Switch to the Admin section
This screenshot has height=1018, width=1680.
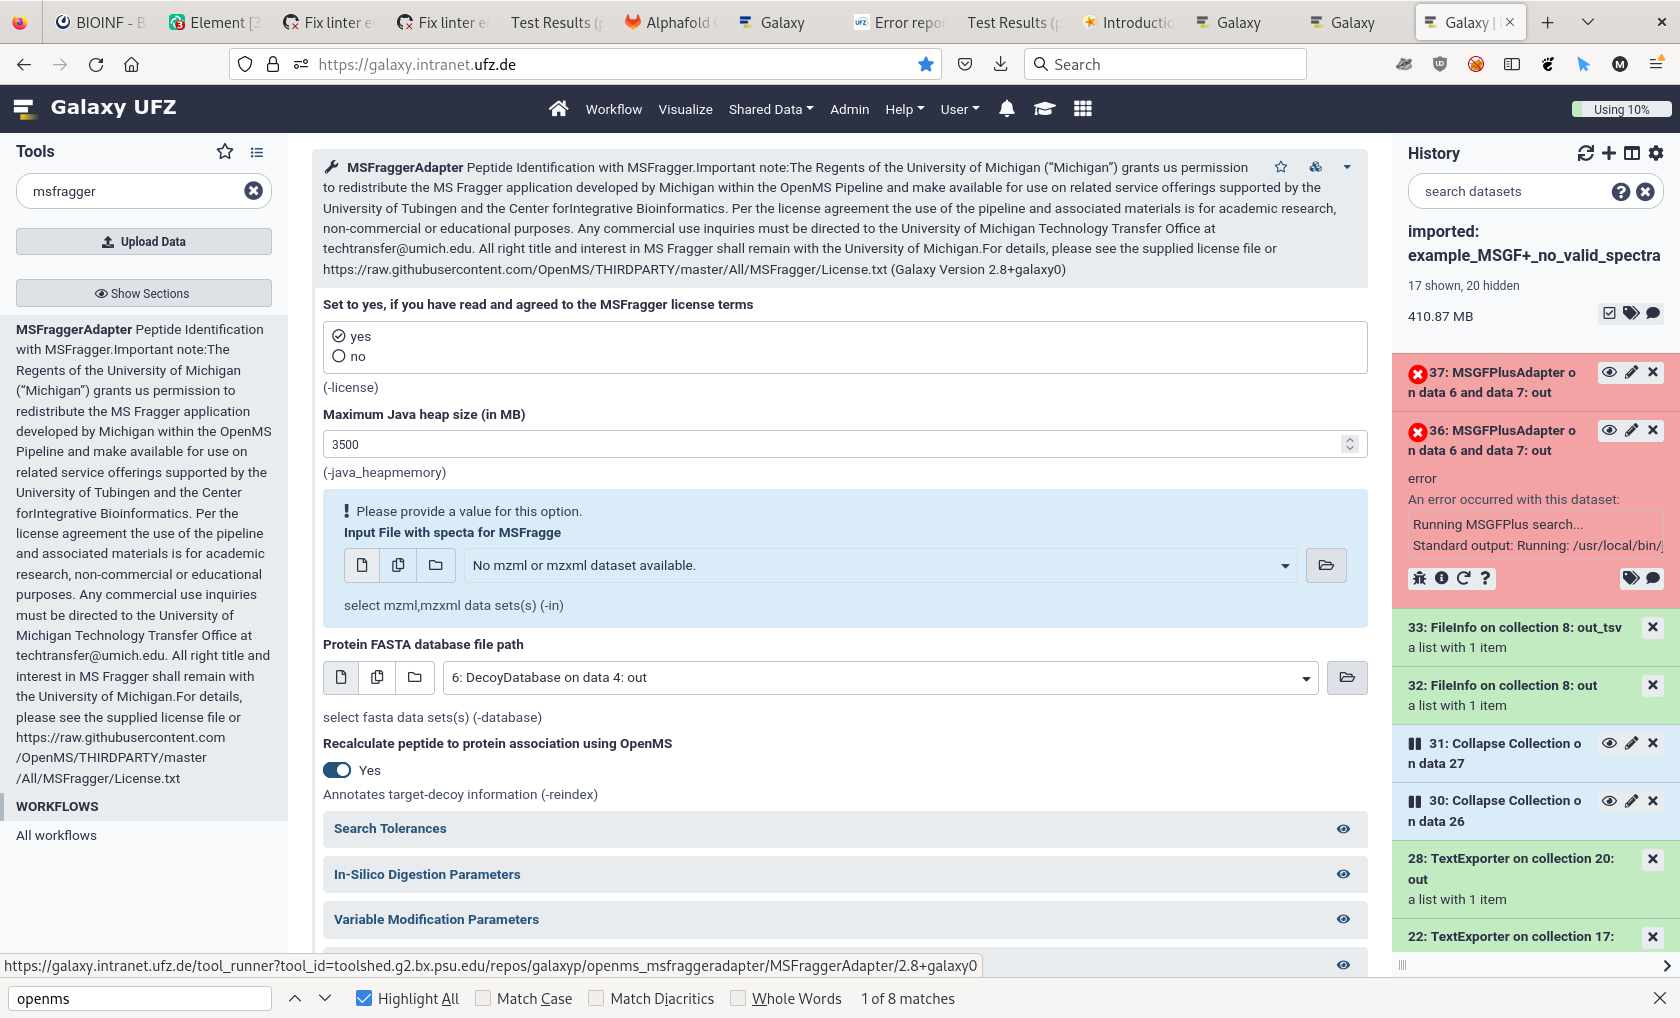(x=849, y=109)
